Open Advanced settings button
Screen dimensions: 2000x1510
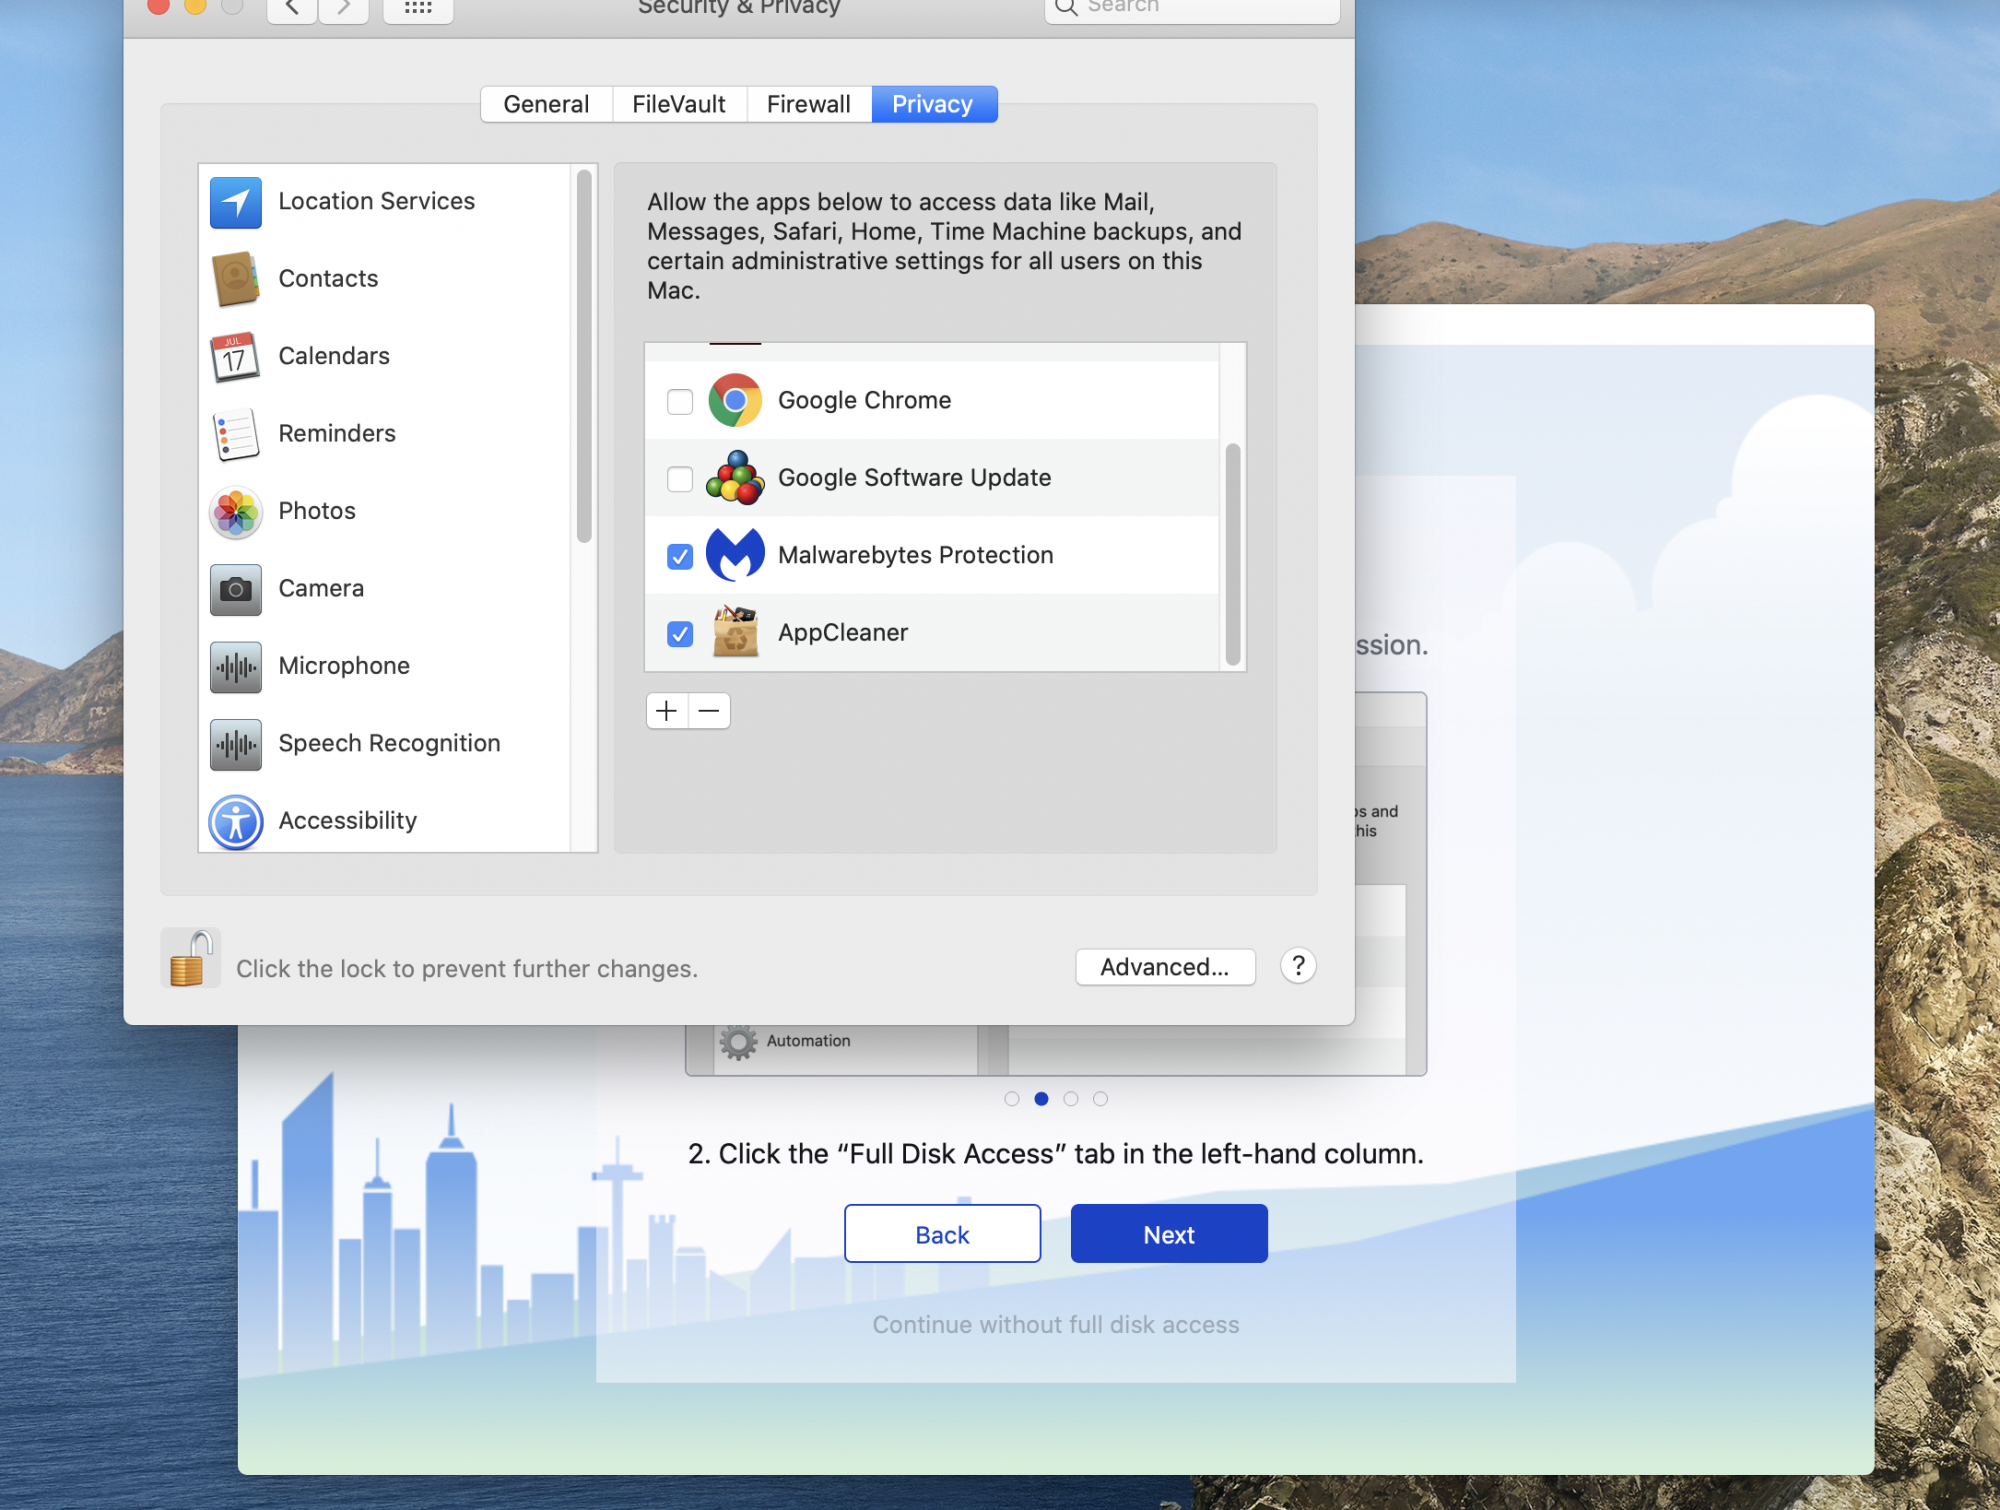click(x=1165, y=967)
